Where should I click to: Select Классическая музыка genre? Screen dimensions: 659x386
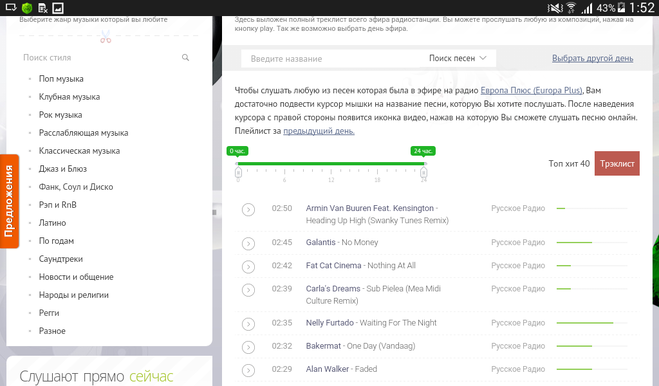click(79, 151)
